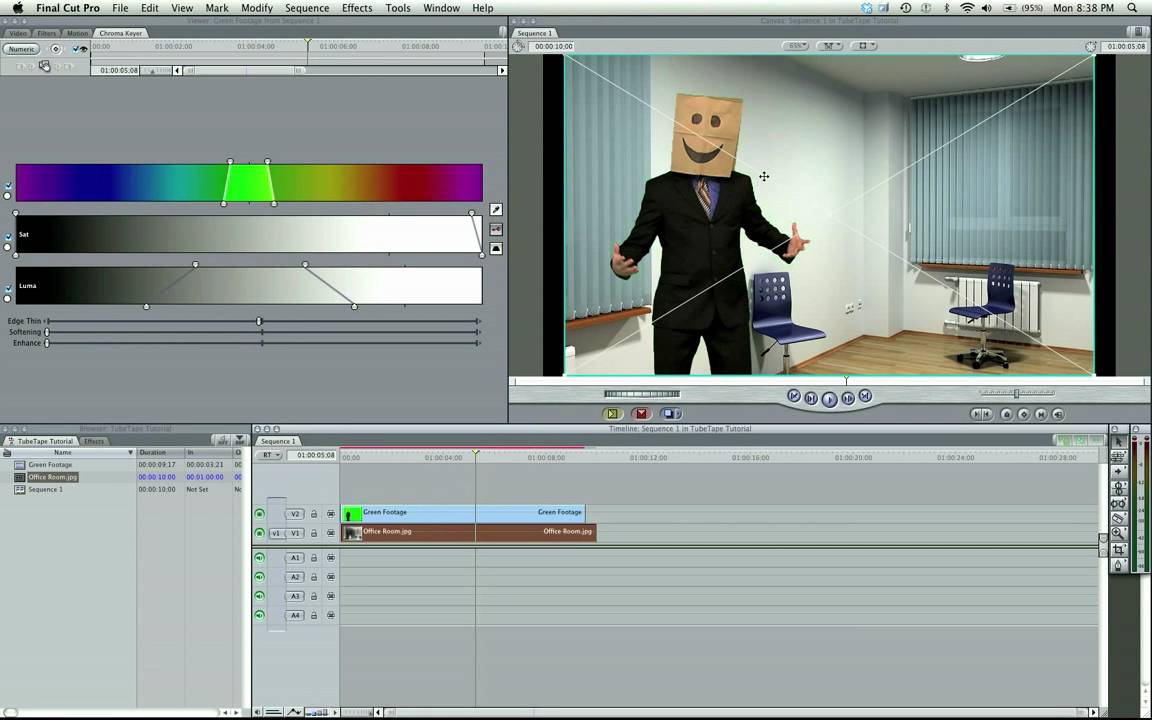Select the eyedropper Select Color tool
This screenshot has width=1152, height=720.
coord(496,210)
